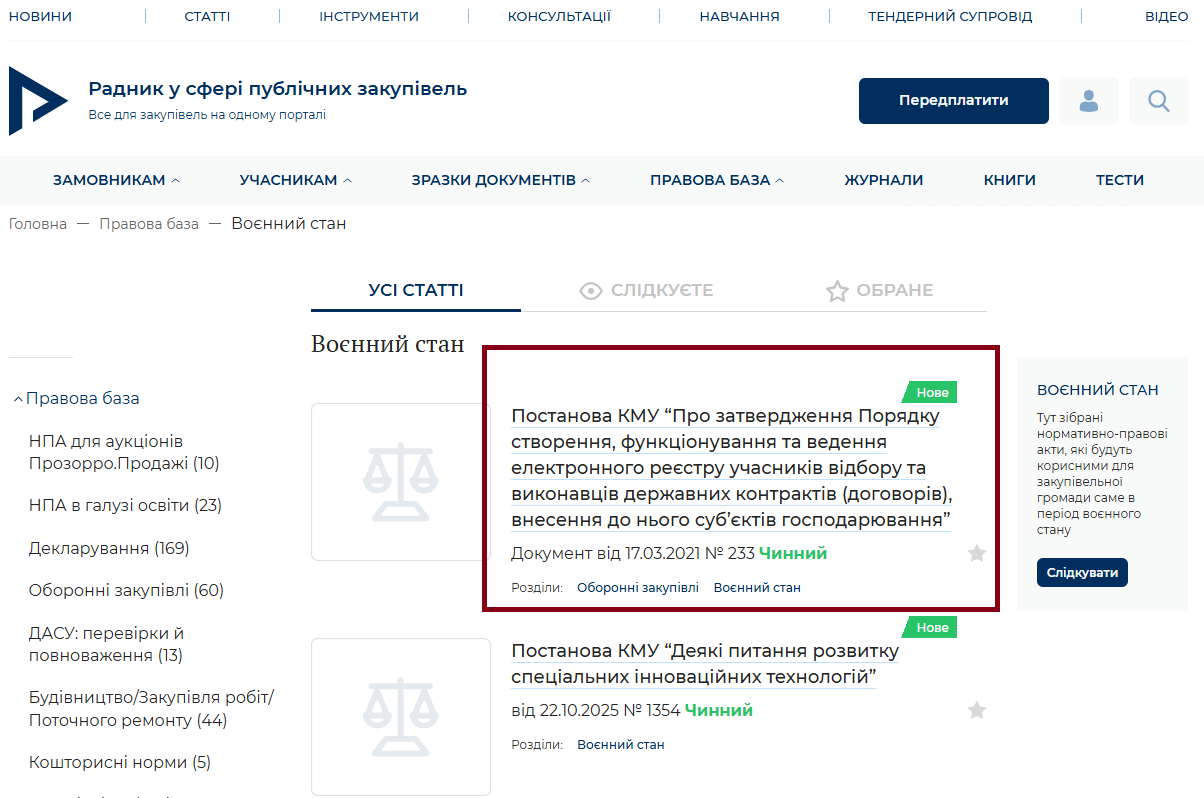Click the scales thumbnail of second document
This screenshot has width=1204, height=798.
[x=400, y=716]
